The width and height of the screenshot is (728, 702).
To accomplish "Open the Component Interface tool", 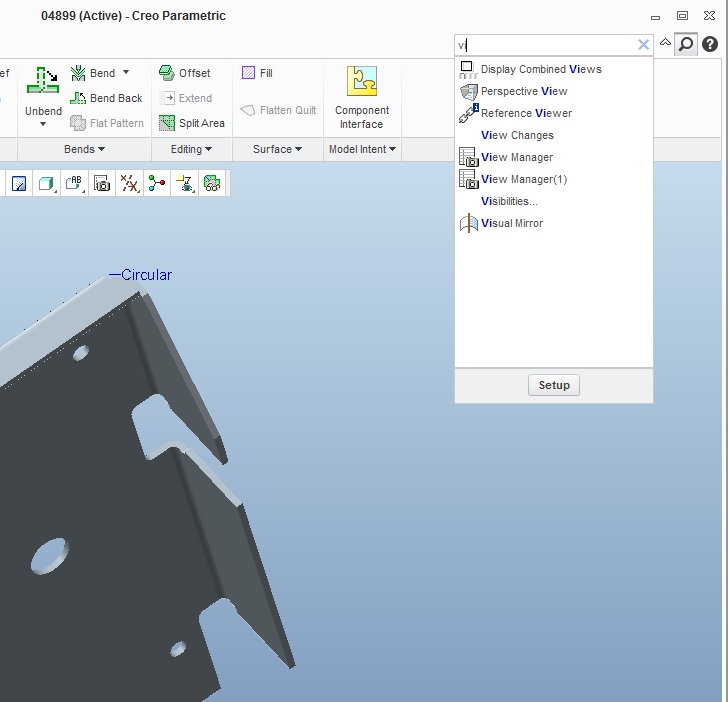I will click(x=362, y=98).
